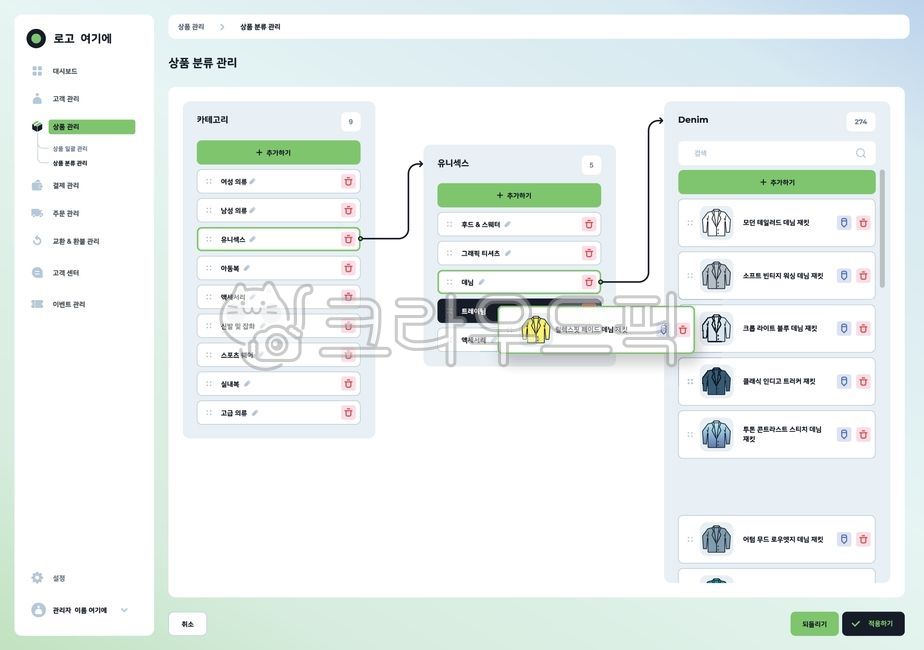Image resolution: width=924 pixels, height=650 pixels.
Task: Apply changes with the 적용하기 button
Action: [875, 622]
